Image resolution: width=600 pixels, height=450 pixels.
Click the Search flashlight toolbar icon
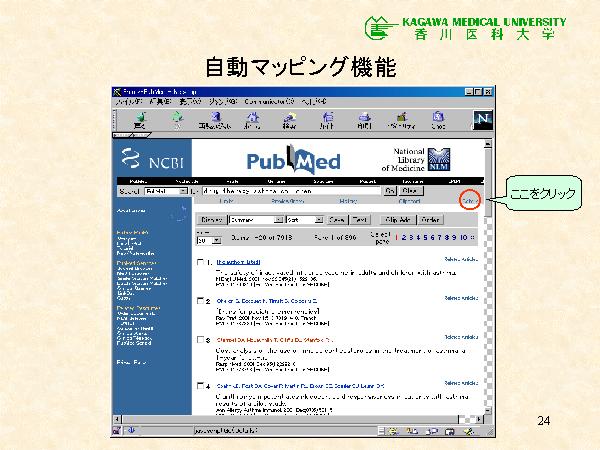pos(289,120)
